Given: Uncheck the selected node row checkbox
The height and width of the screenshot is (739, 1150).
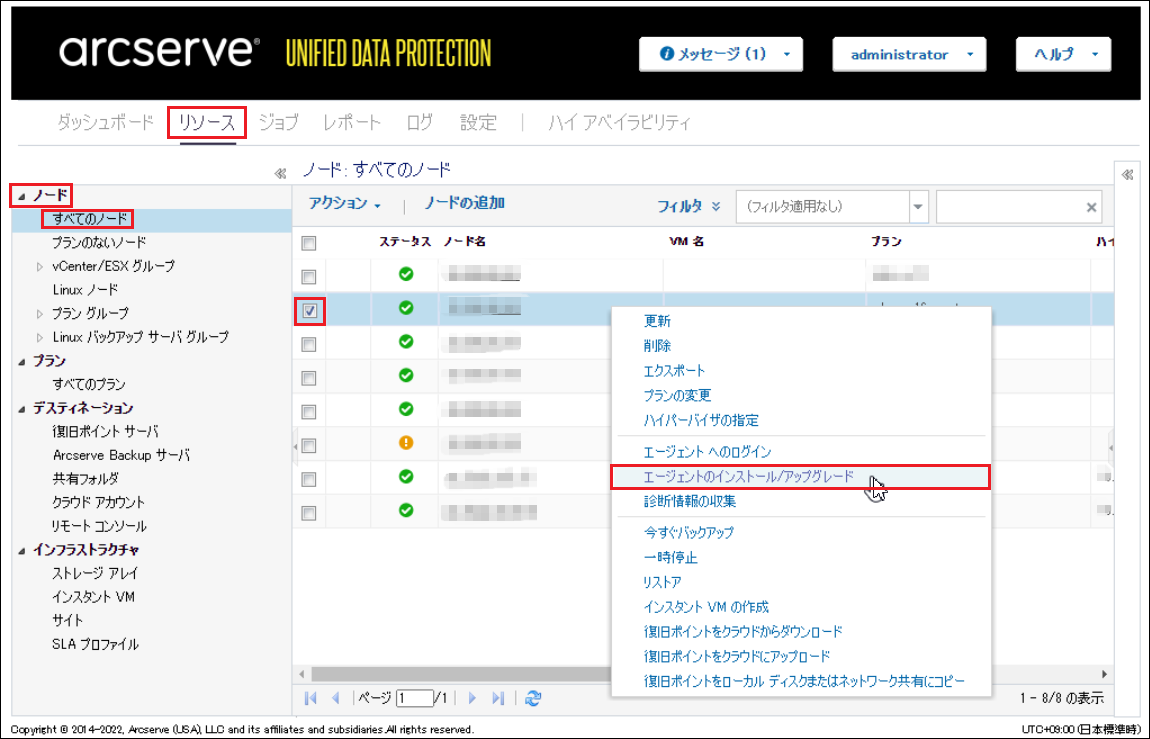Looking at the screenshot, I should pos(309,311).
